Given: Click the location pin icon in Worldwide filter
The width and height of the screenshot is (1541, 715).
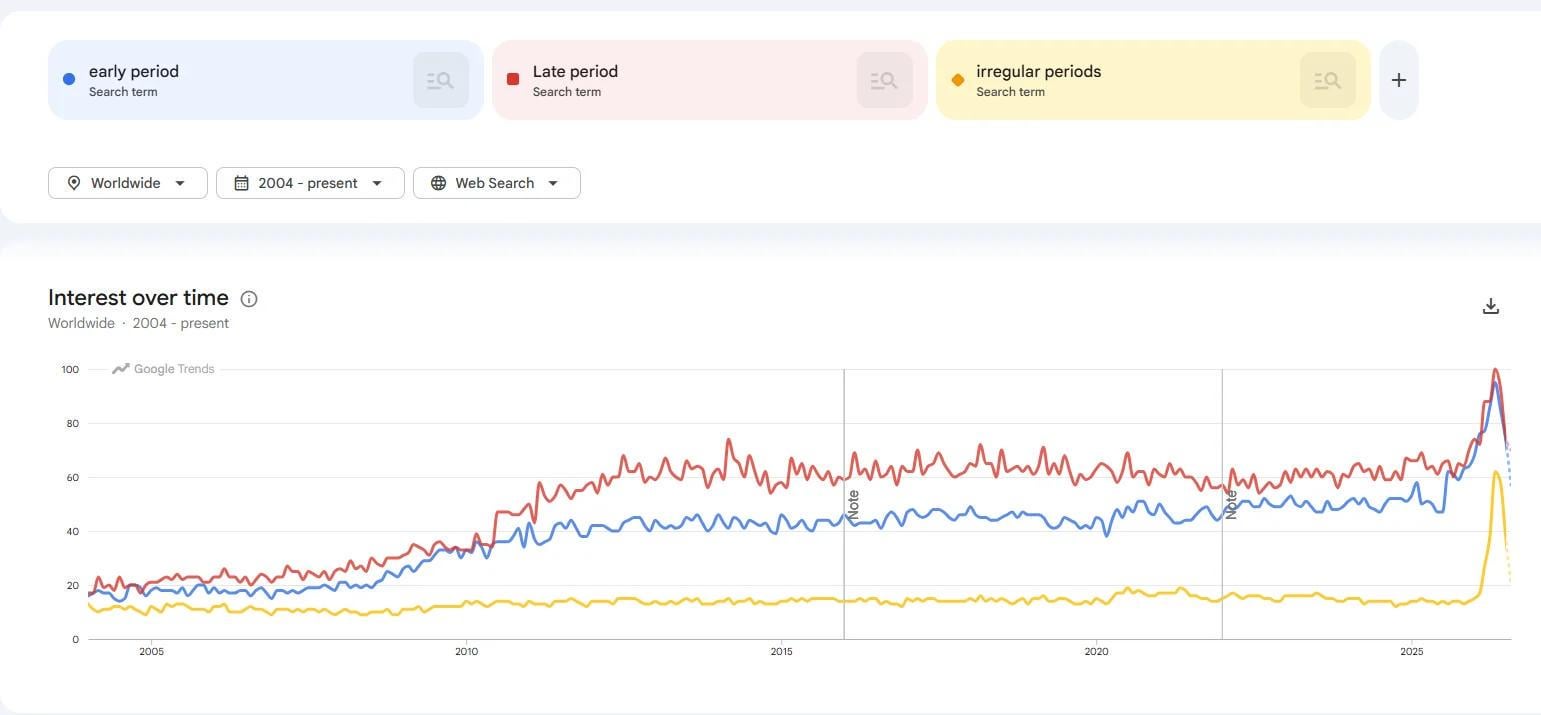Looking at the screenshot, I should pyautogui.click(x=73, y=183).
